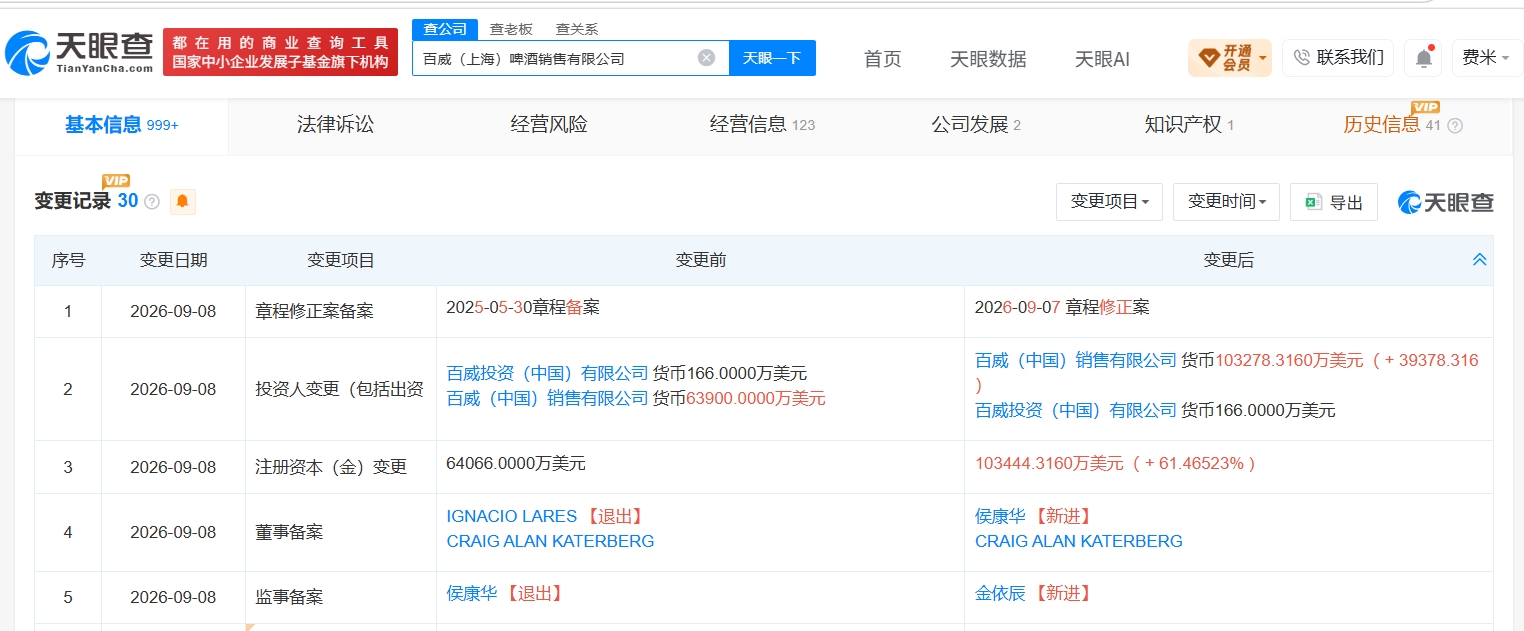Click 开通会员 VIP diamond button
The image size is (1524, 631).
[x=1229, y=58]
